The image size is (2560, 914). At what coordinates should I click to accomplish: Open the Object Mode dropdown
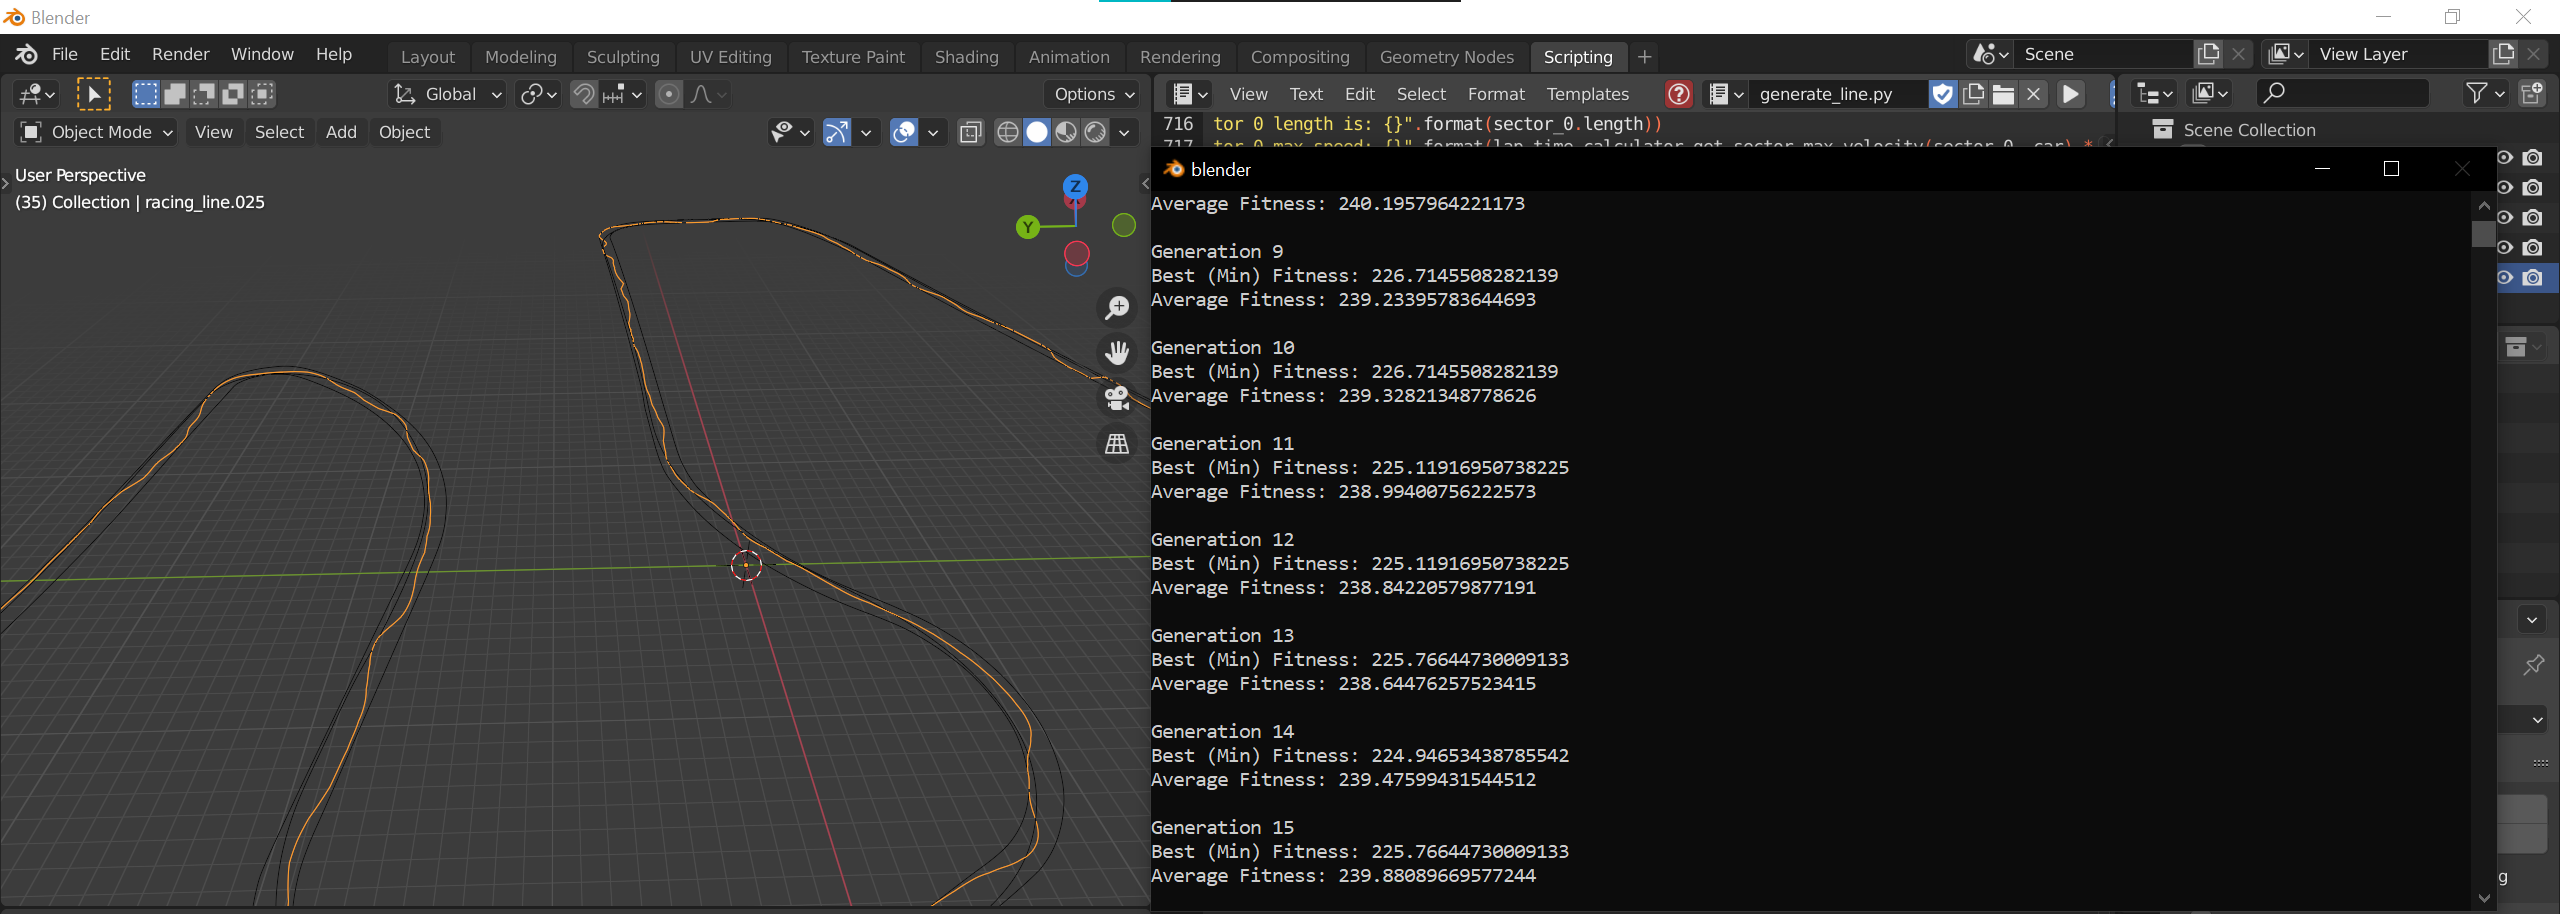pos(97,132)
